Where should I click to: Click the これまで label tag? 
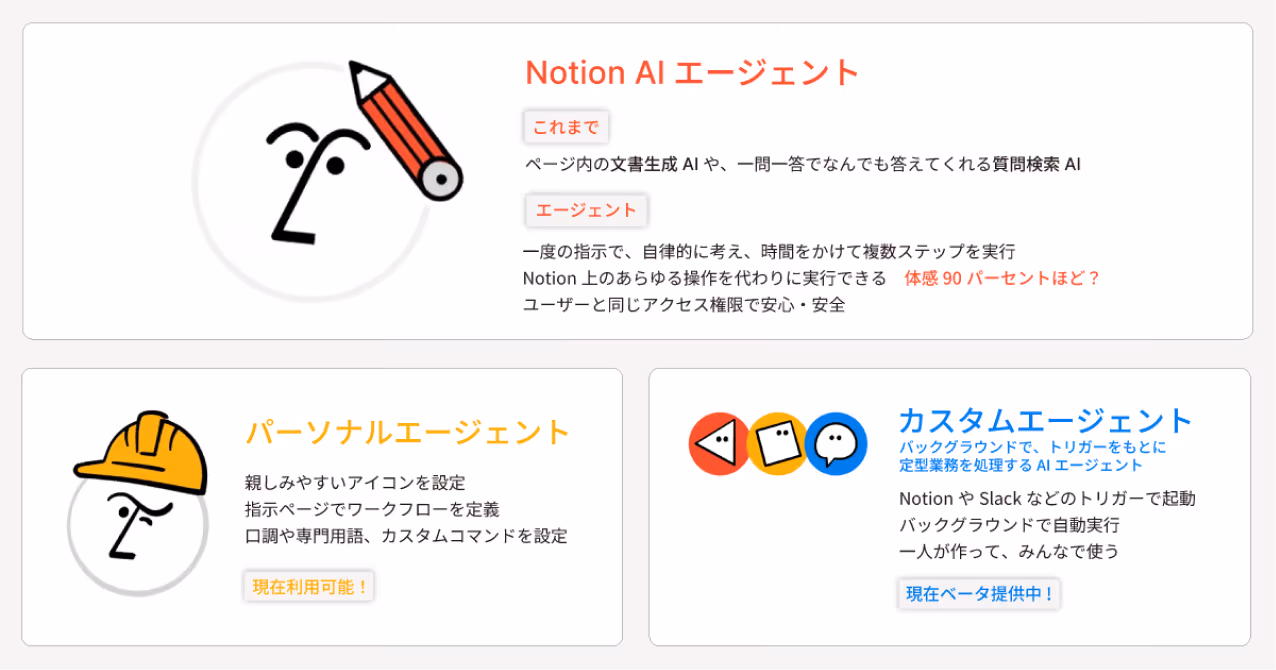point(566,127)
